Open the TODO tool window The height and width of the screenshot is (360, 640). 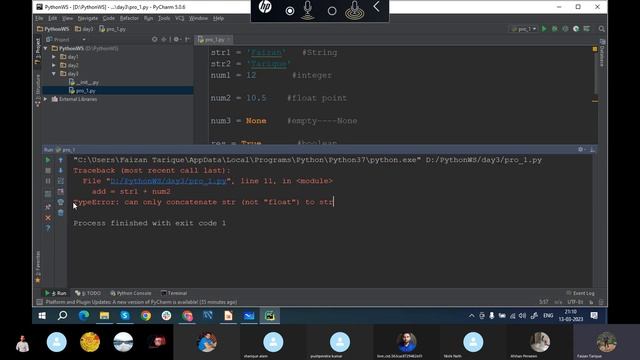point(88,293)
